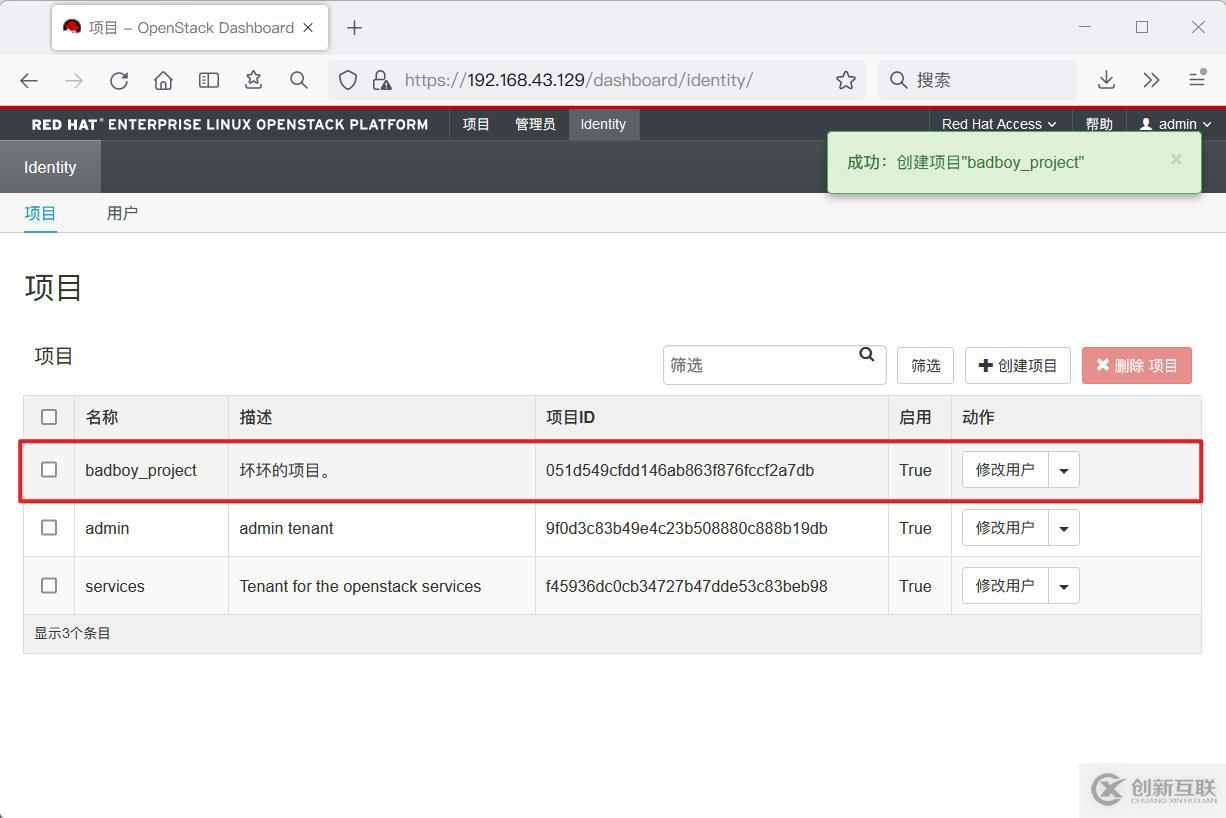Check the badboy_project row checkbox
The height and width of the screenshot is (818, 1226).
(x=49, y=469)
